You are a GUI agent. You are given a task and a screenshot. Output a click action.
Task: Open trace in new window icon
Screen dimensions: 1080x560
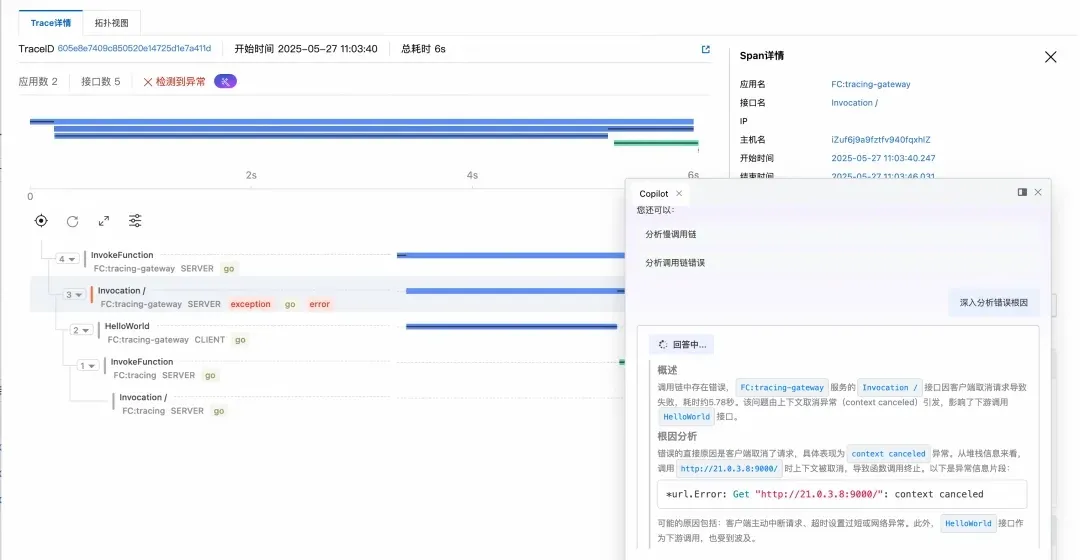[705, 49]
